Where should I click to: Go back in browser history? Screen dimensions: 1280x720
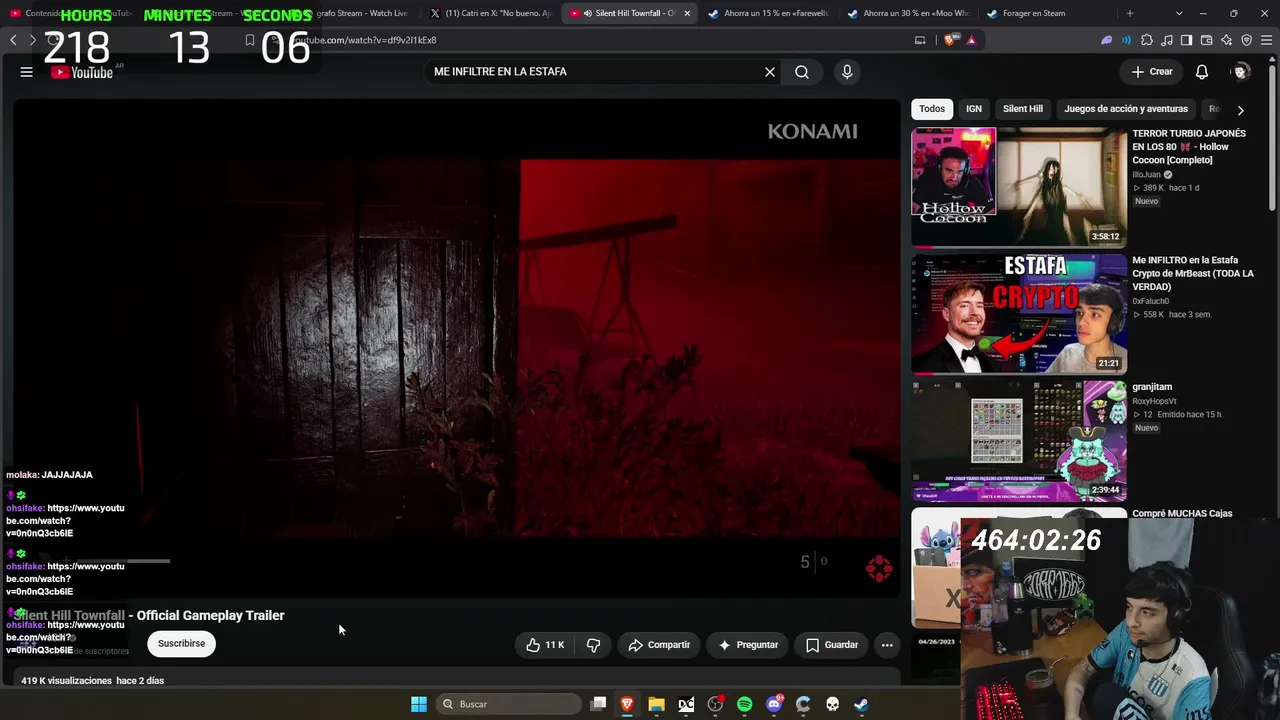coord(13,40)
